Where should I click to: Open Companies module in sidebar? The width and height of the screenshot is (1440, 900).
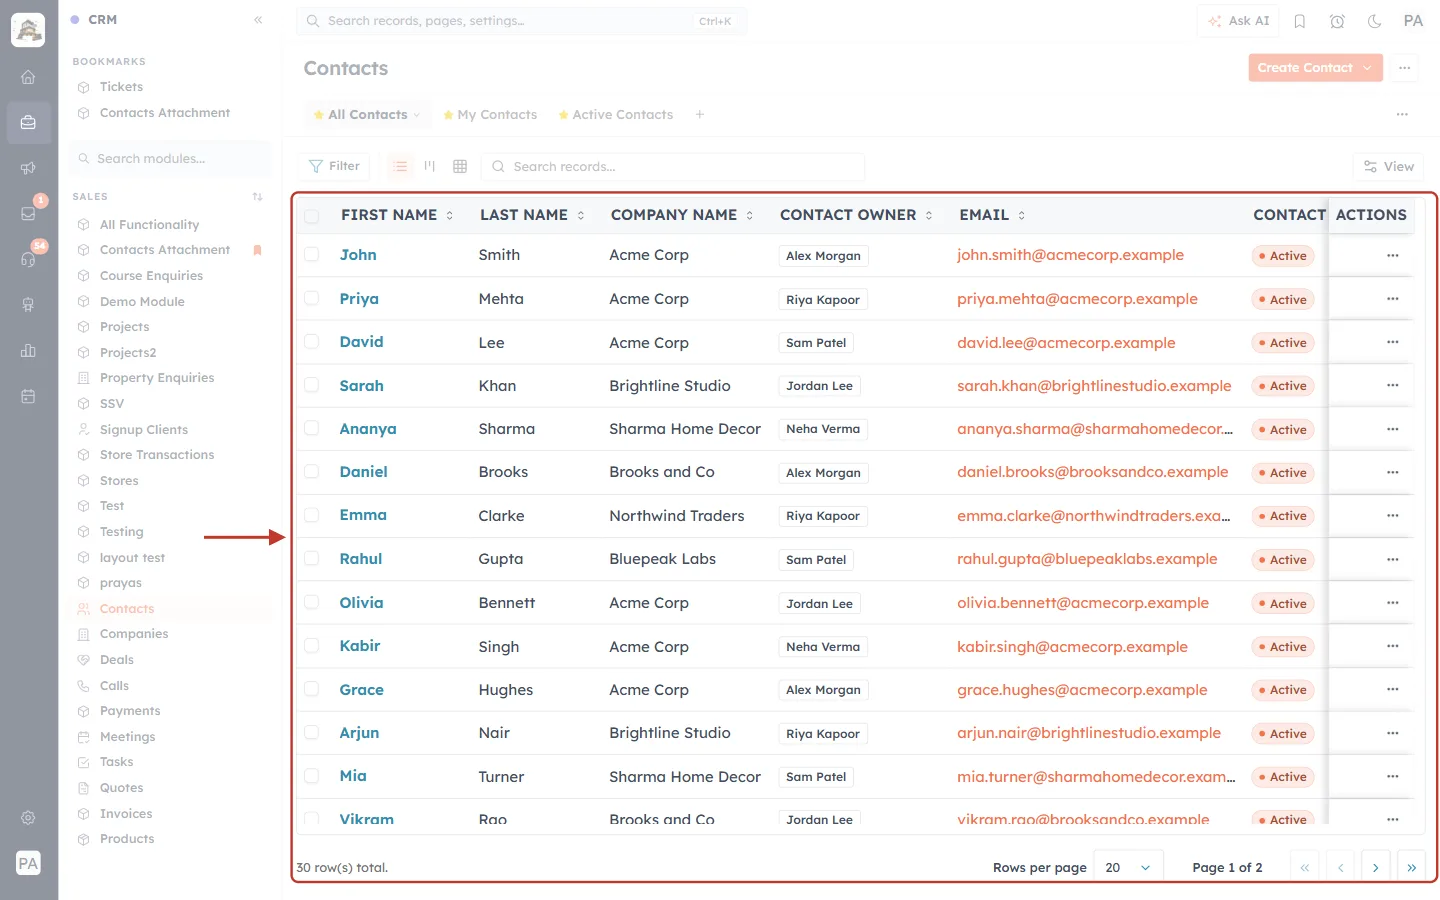pos(134,634)
